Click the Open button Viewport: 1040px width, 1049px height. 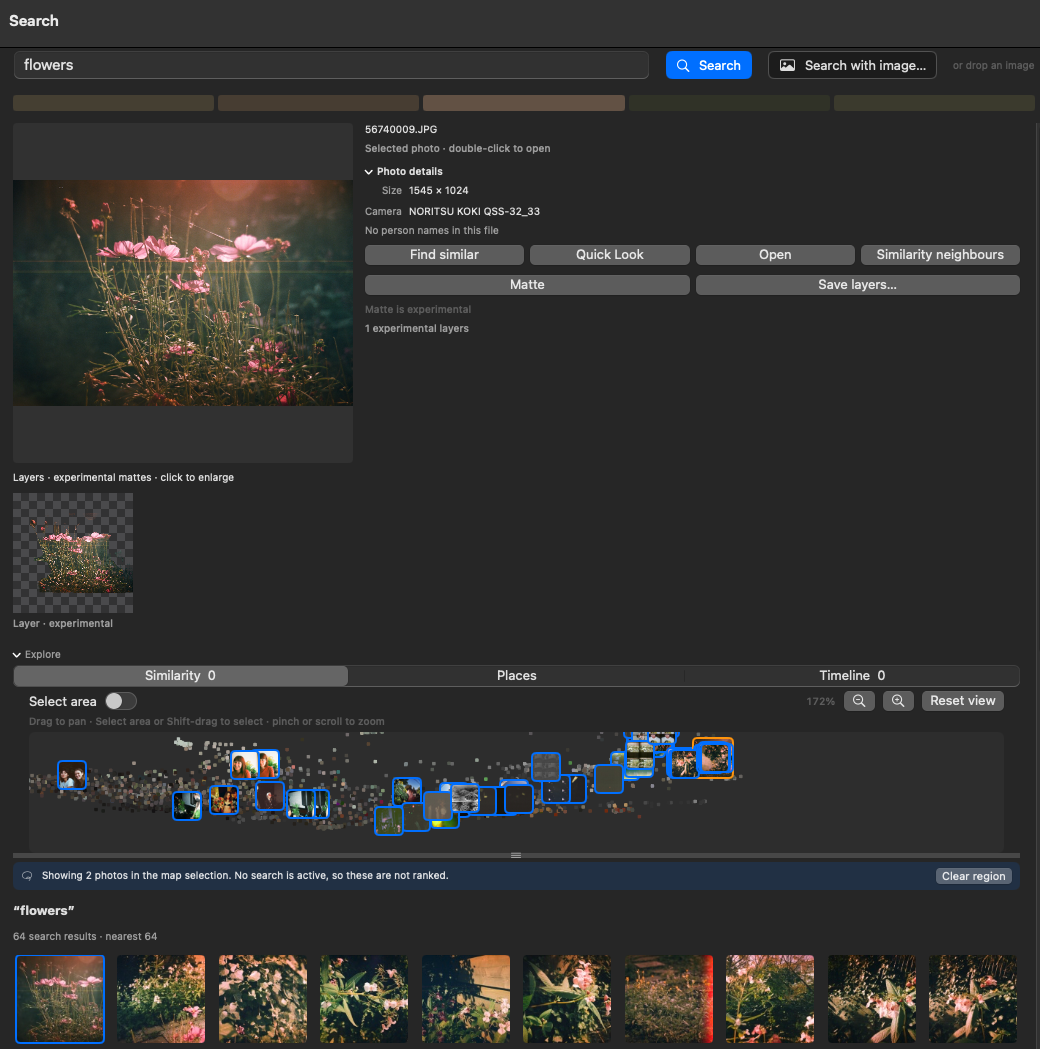[774, 255]
